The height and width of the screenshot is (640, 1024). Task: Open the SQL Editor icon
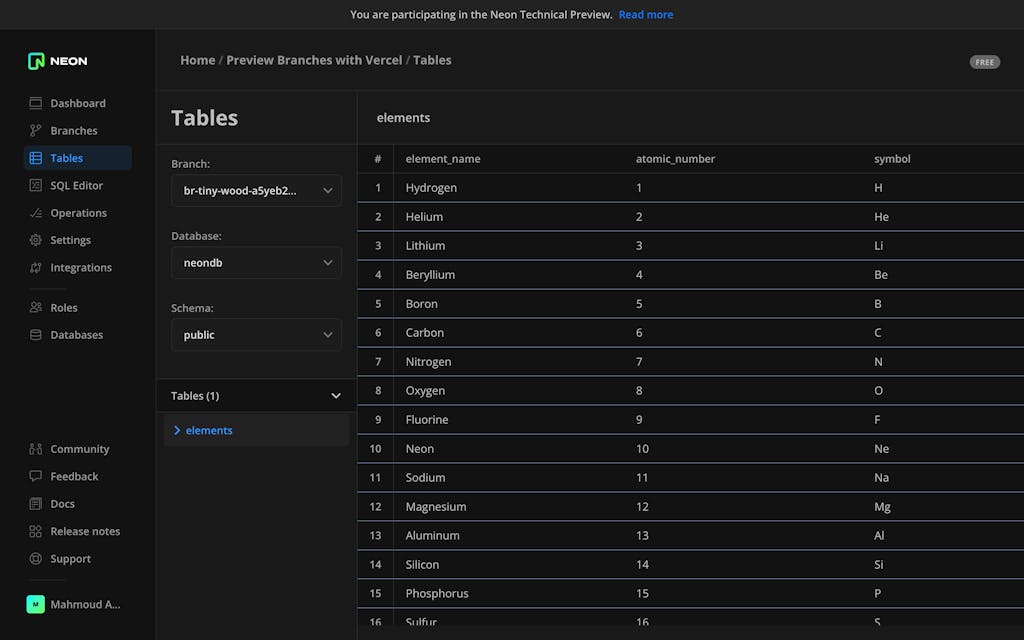click(36, 186)
